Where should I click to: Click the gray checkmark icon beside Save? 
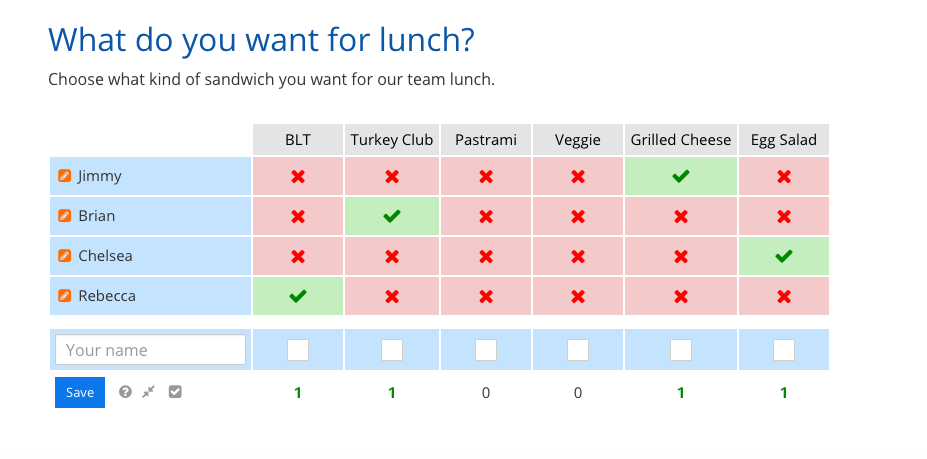tap(175, 392)
